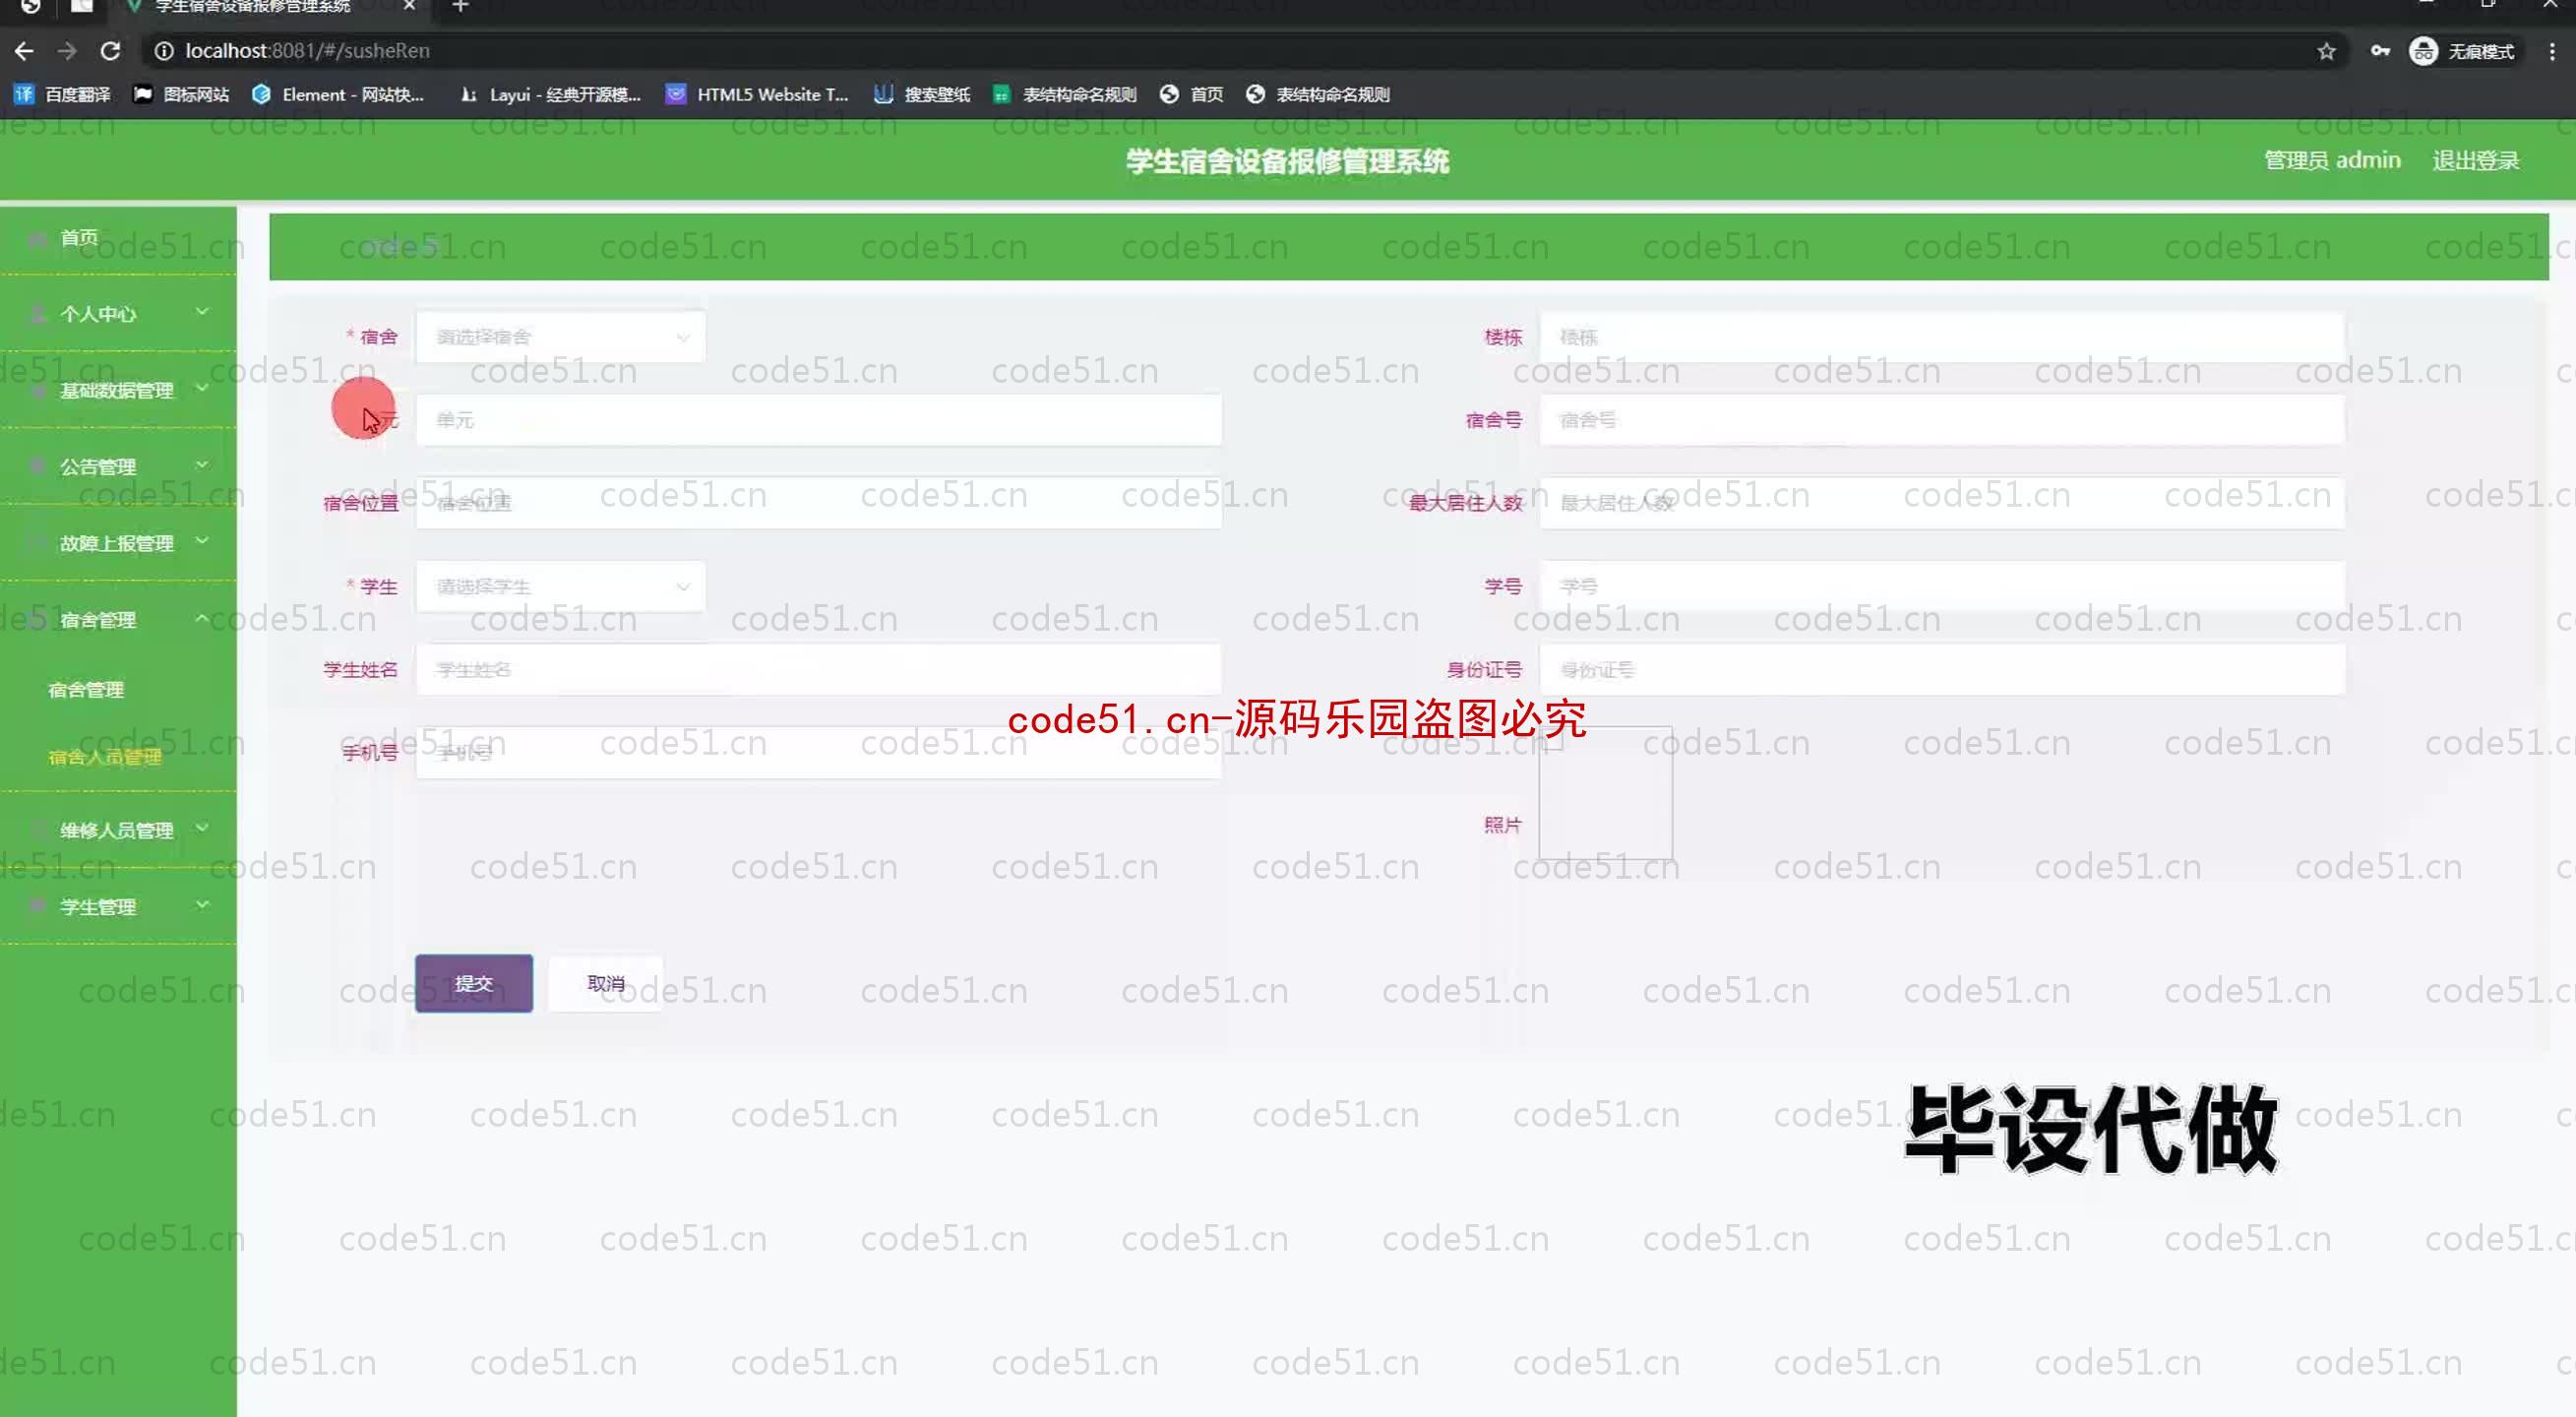Image resolution: width=2576 pixels, height=1417 pixels.
Task: Click the 学号 input field
Action: pos(1942,586)
